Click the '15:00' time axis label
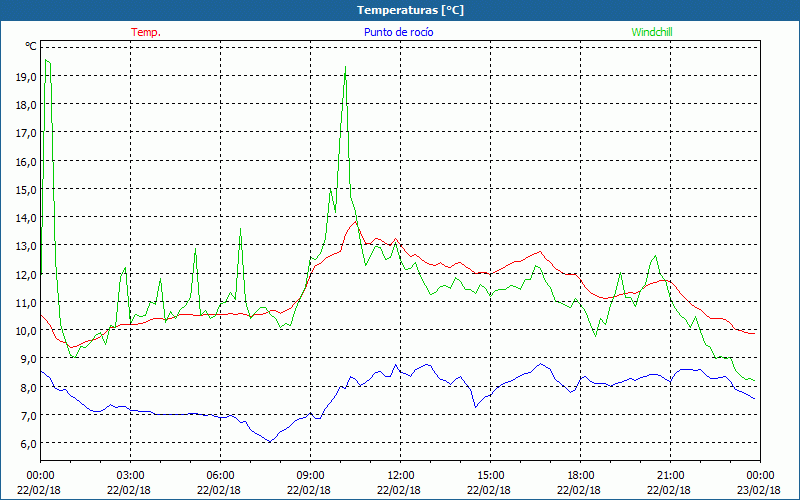800x500 pixels. [x=490, y=476]
